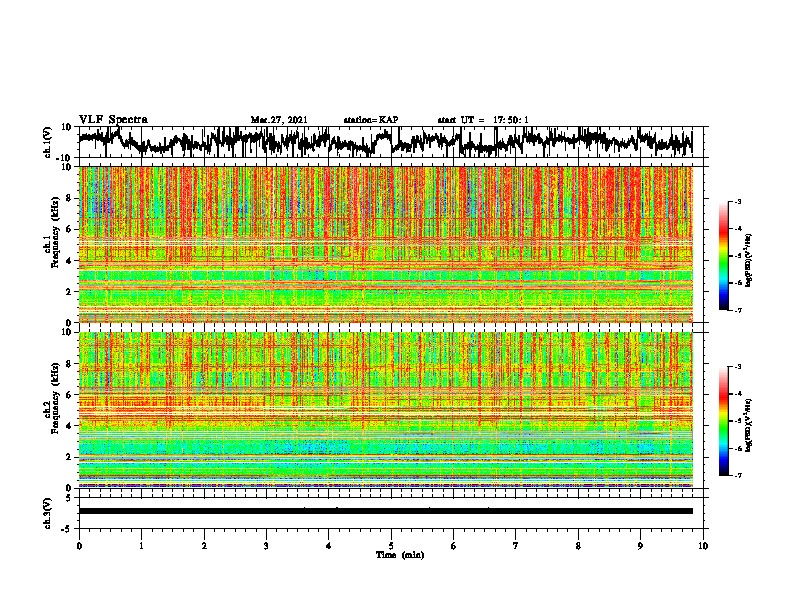Click the "8" tick on ch.1 frequency axis

click(70, 198)
